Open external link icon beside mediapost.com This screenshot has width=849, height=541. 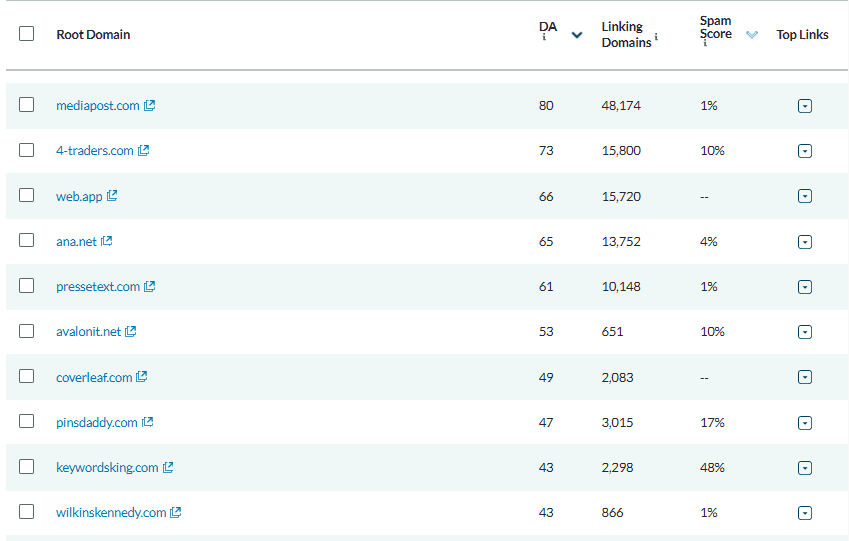(150, 105)
